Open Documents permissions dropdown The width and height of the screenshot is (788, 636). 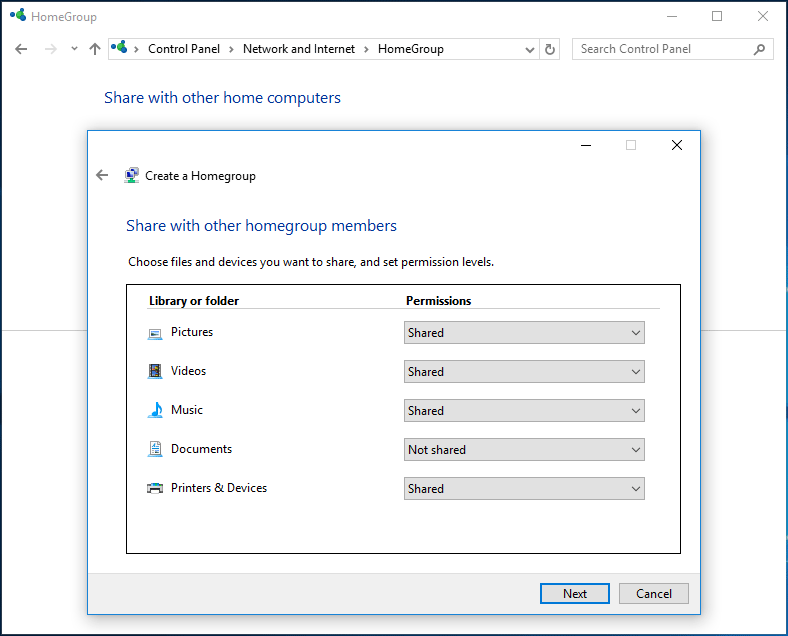click(524, 450)
